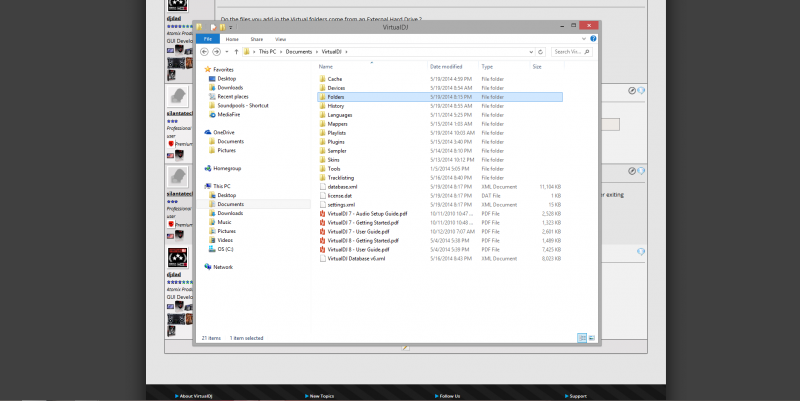The width and height of the screenshot is (800, 401).
Task: Select database.xml in the file list
Action: pyautogui.click(x=342, y=187)
